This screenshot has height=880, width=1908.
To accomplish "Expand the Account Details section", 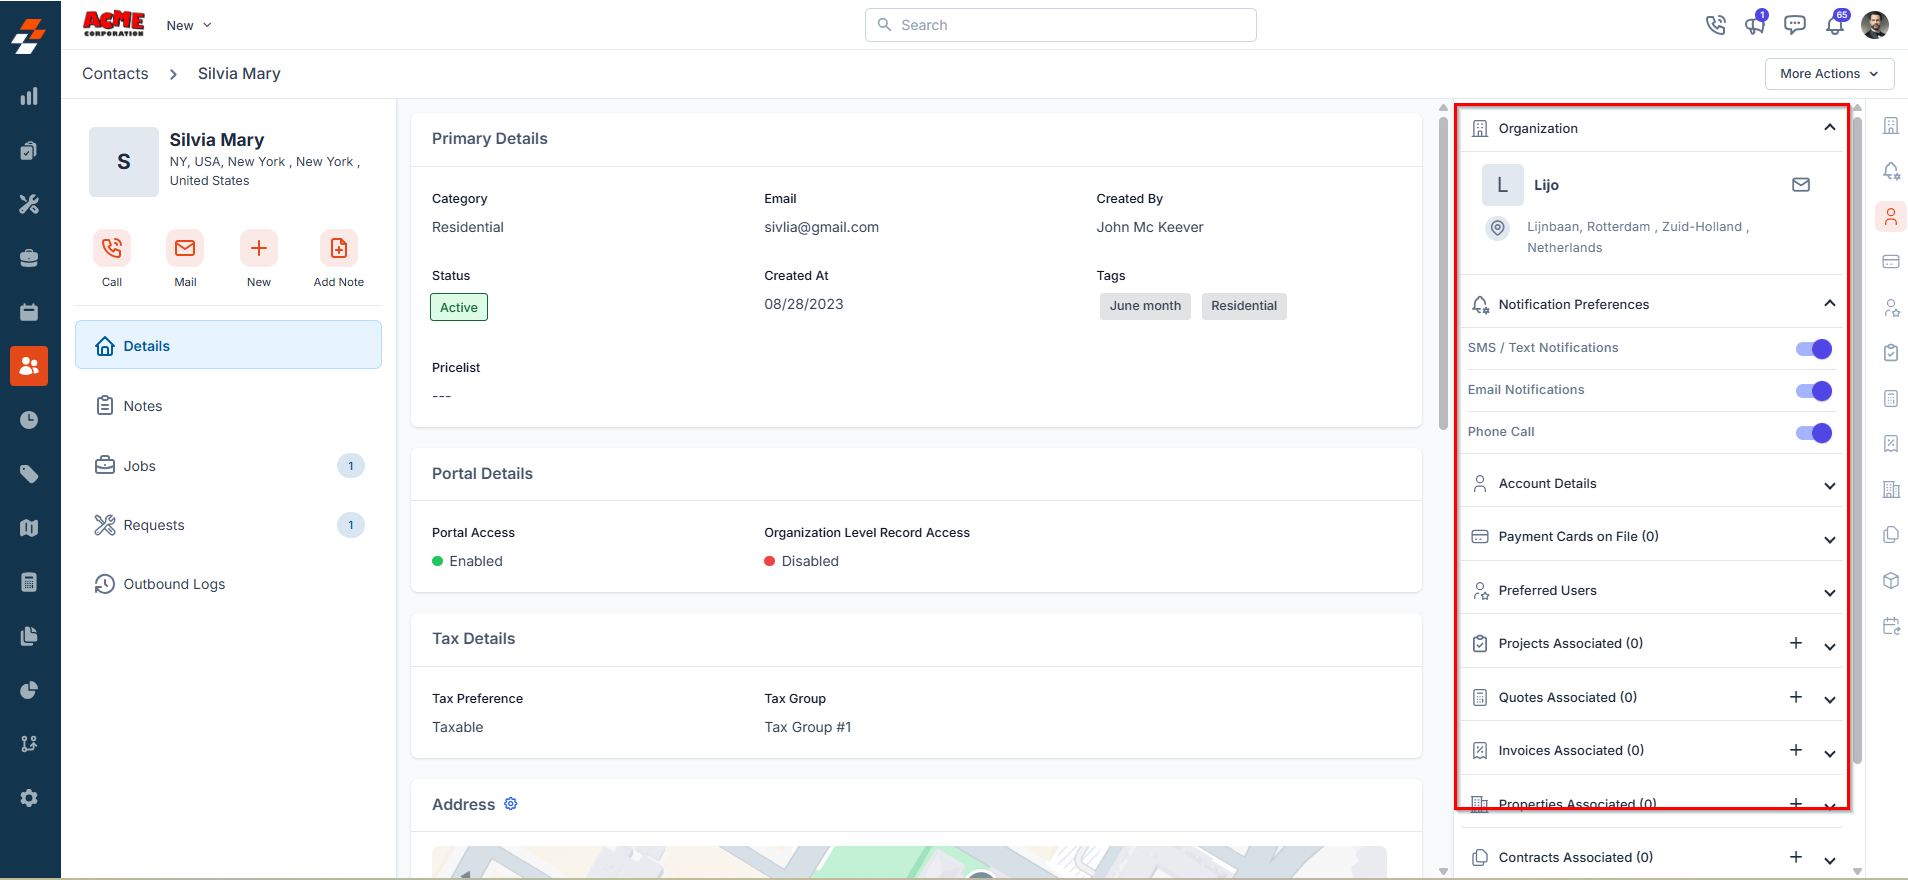I will click(x=1829, y=486).
